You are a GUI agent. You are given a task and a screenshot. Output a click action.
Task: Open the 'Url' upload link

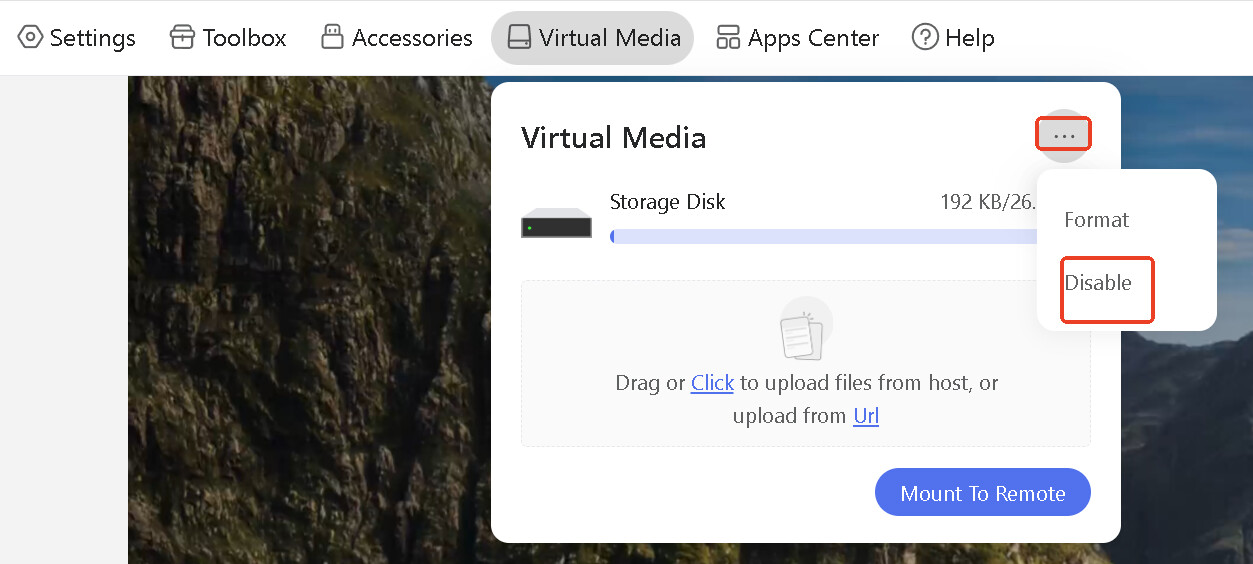(x=866, y=416)
